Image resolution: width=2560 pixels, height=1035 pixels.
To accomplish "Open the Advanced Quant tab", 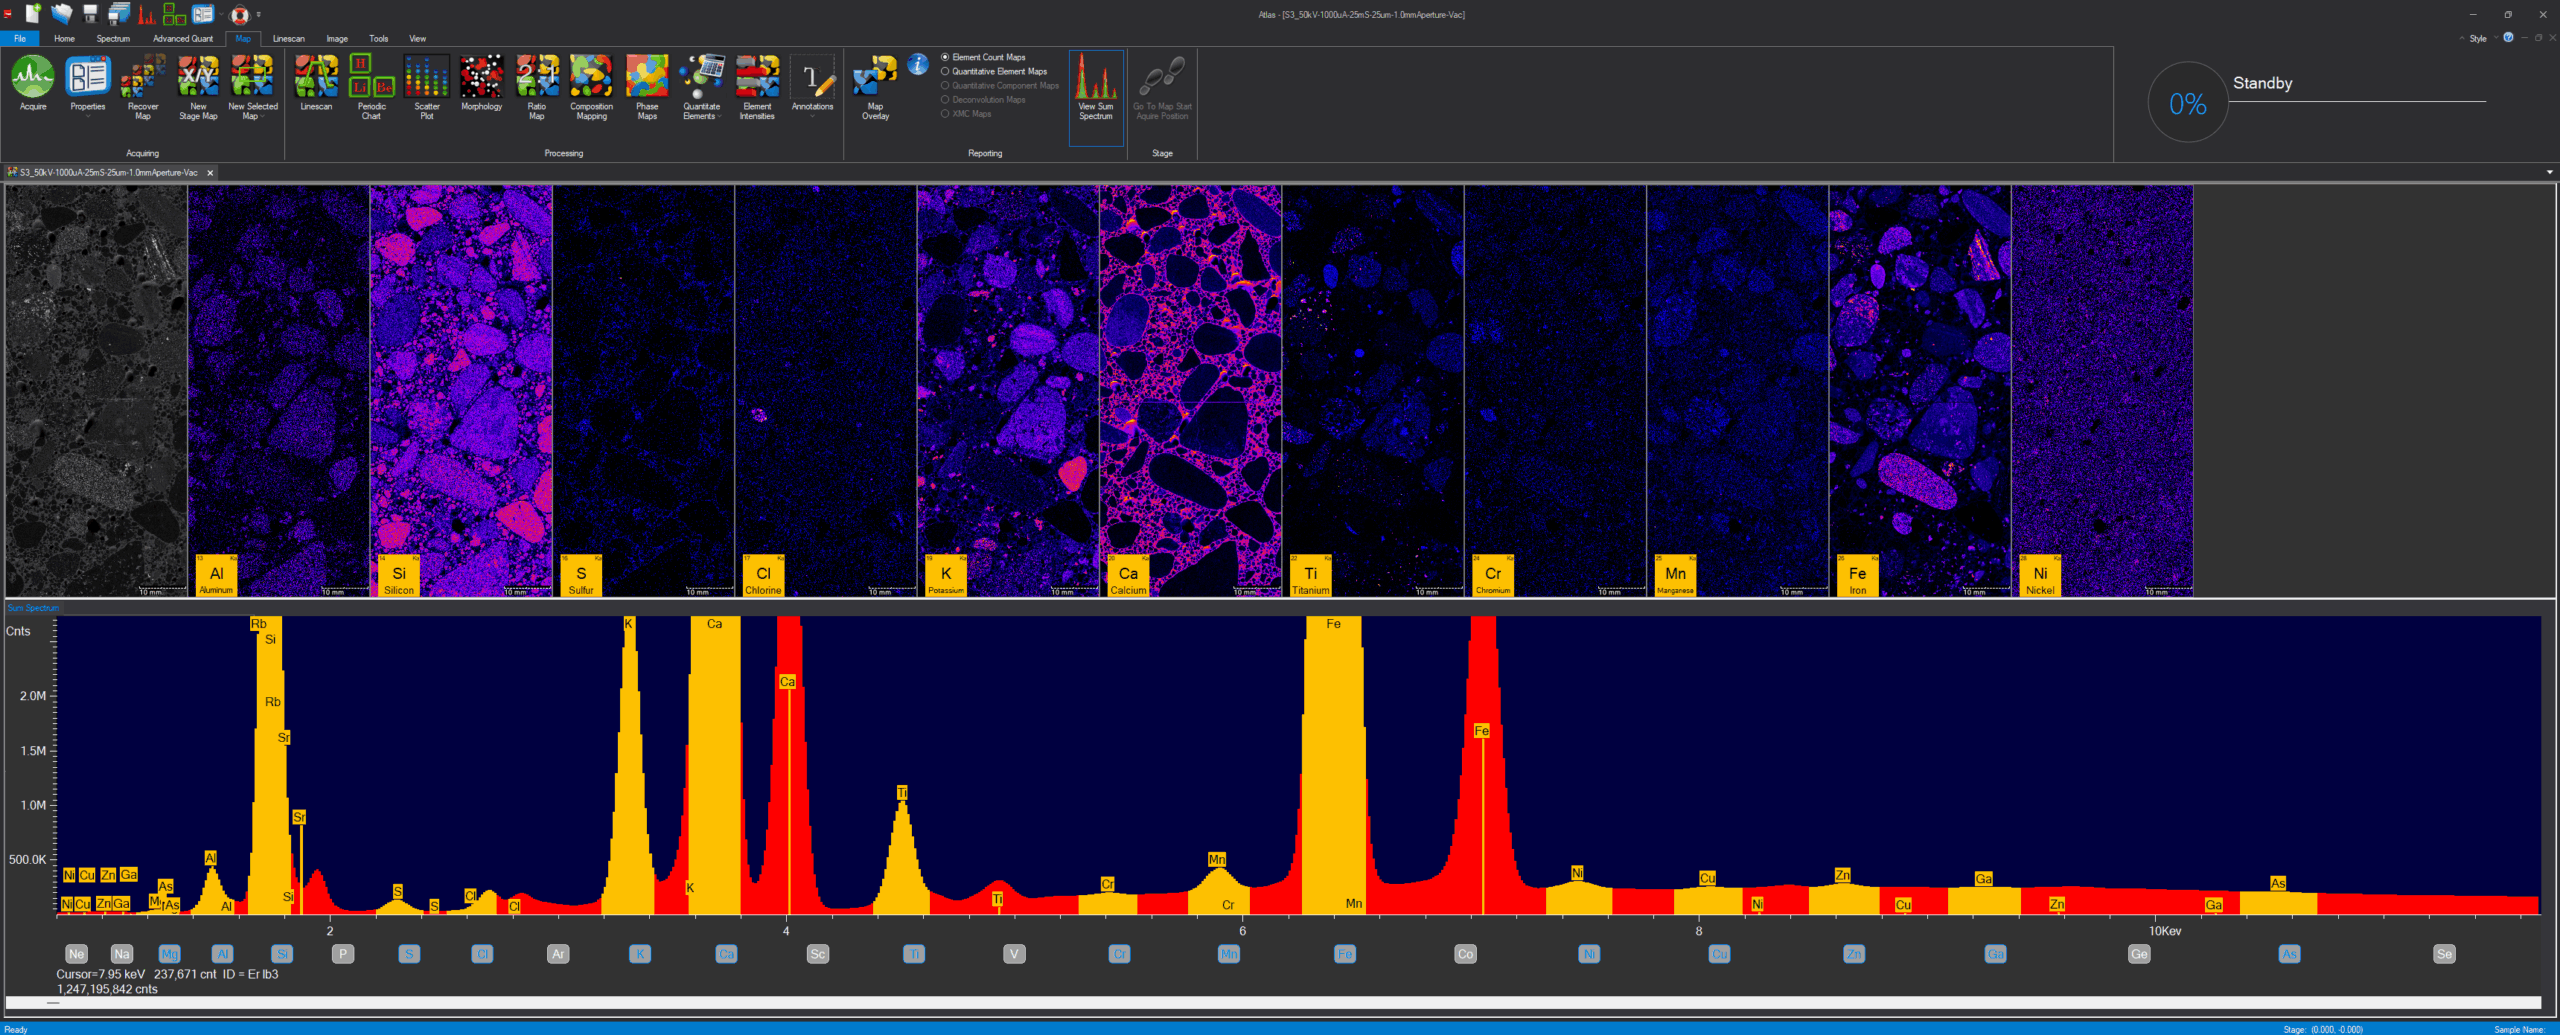I will 183,38.
